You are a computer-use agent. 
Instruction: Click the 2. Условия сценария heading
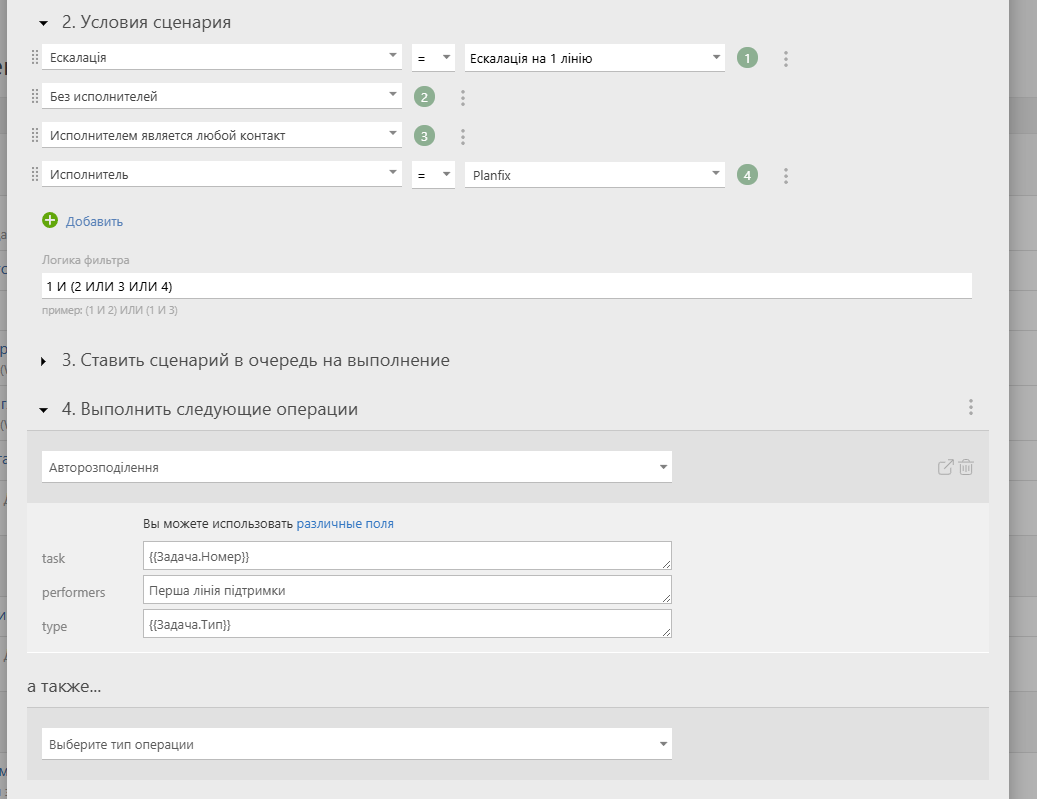[x=146, y=22]
